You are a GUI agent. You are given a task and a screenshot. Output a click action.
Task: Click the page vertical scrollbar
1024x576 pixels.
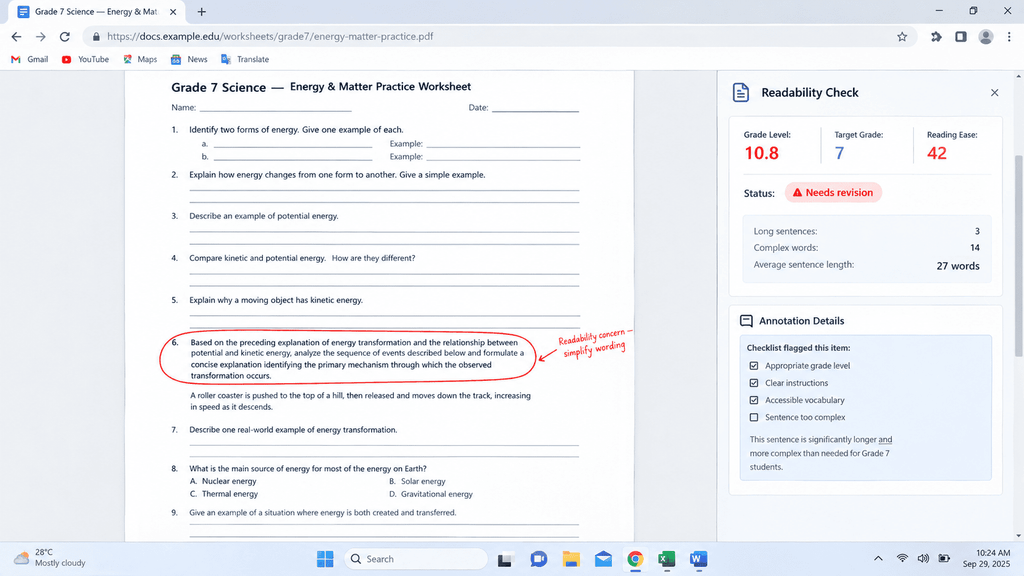coord(1019,255)
